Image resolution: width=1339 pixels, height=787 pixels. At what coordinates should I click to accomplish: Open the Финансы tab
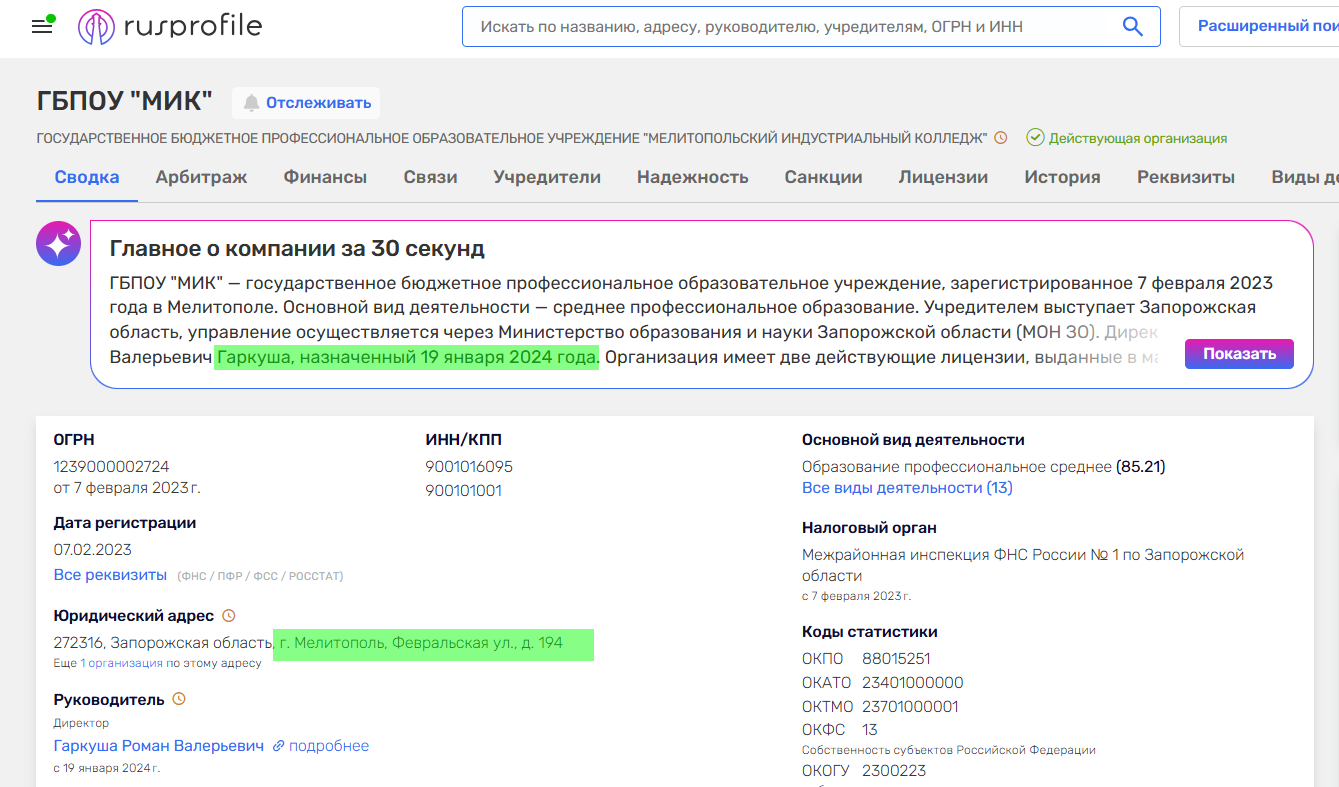pyautogui.click(x=325, y=177)
